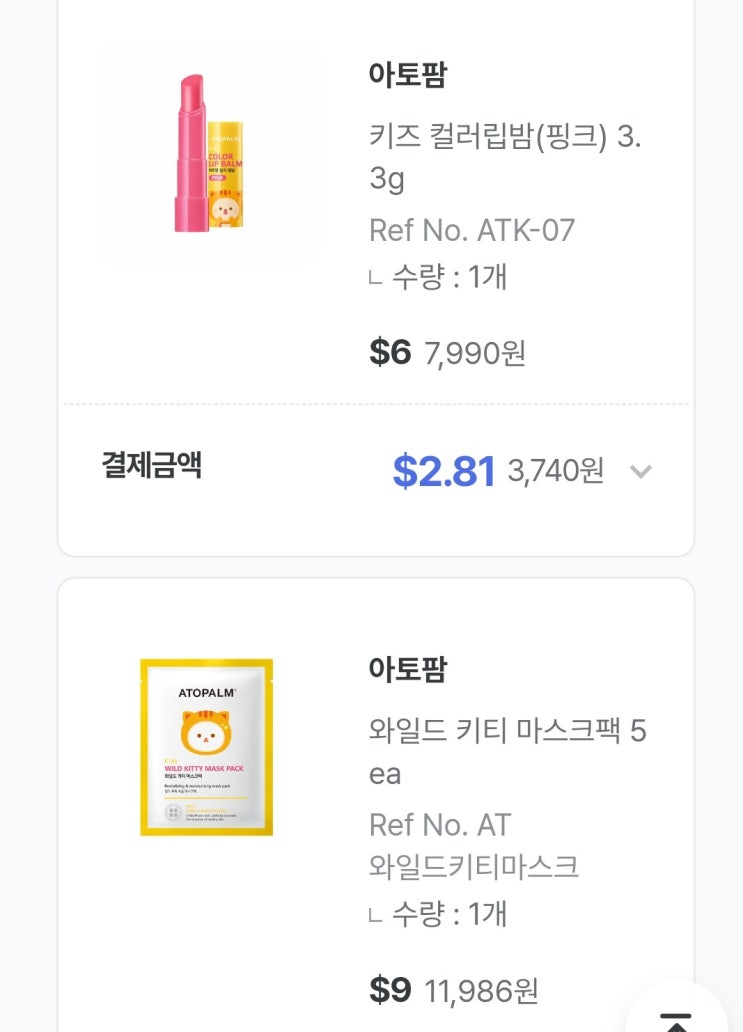Screen dimensions: 743x1032
Task: Tap the 11,986원 won price
Action: point(482,990)
